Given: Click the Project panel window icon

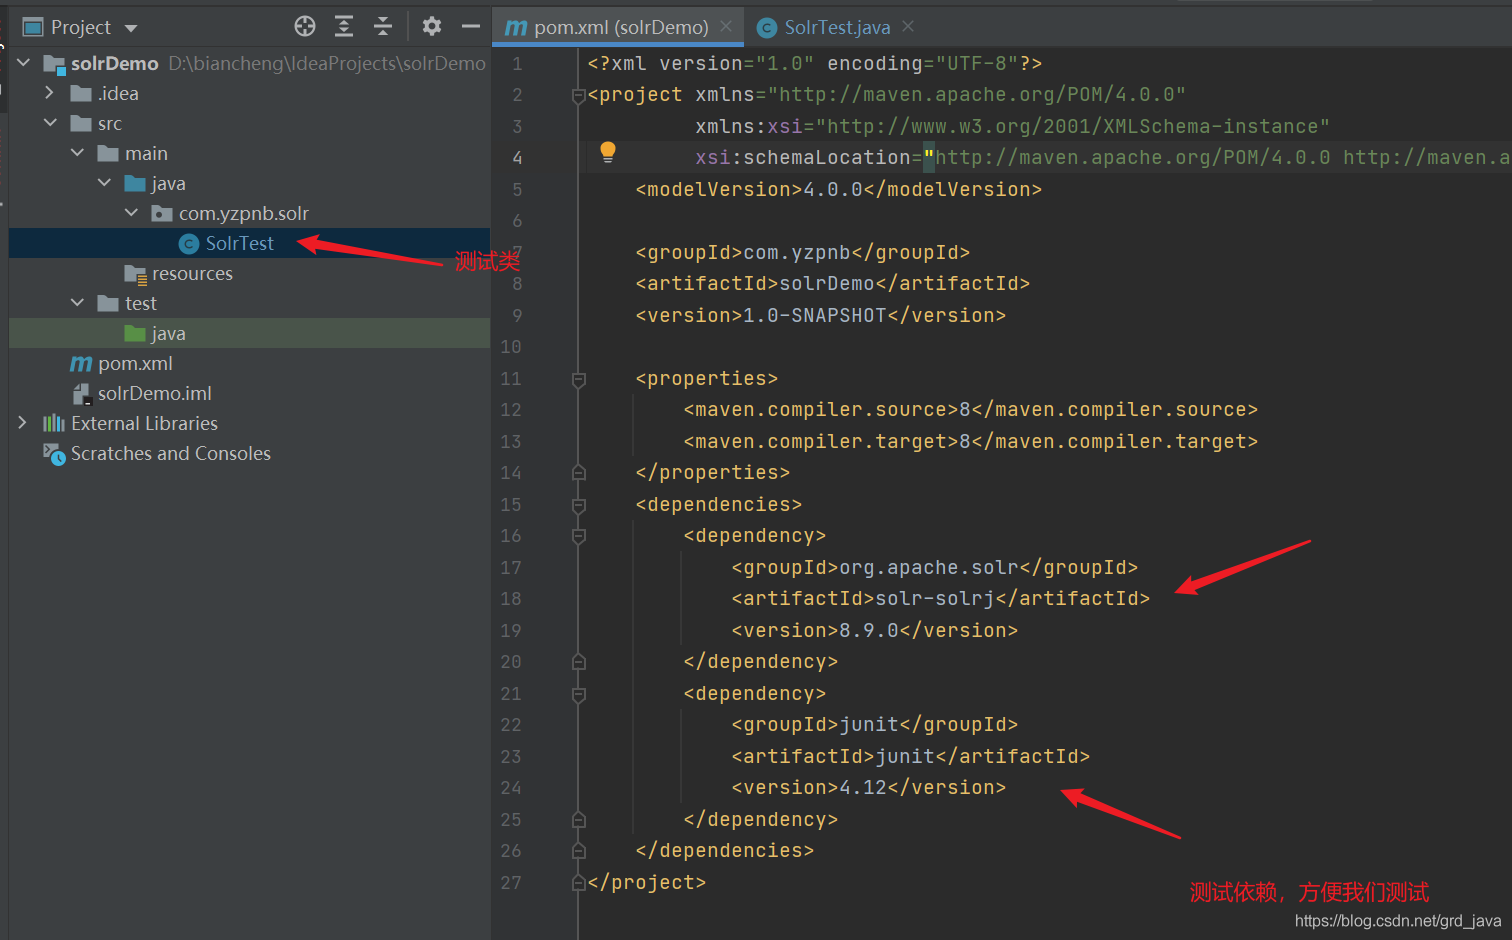Looking at the screenshot, I should pyautogui.click(x=33, y=27).
